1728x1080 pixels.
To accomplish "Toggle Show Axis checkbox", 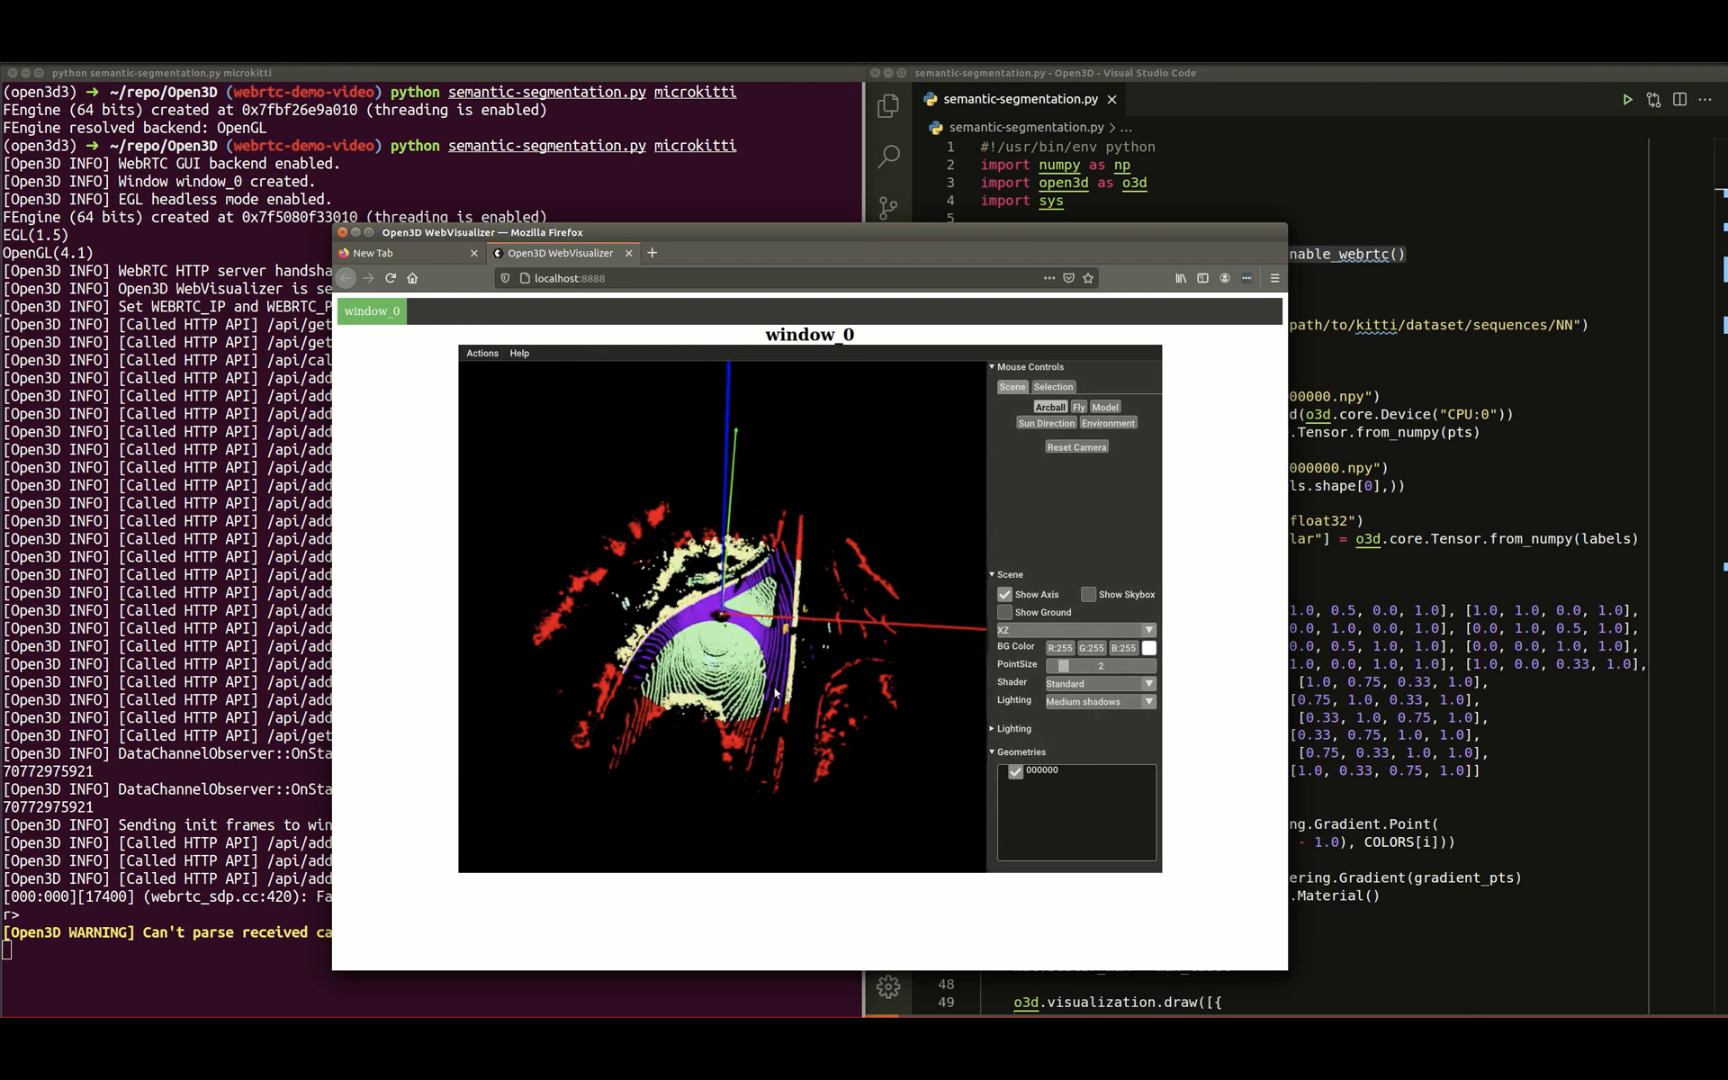I will (x=1005, y=594).
